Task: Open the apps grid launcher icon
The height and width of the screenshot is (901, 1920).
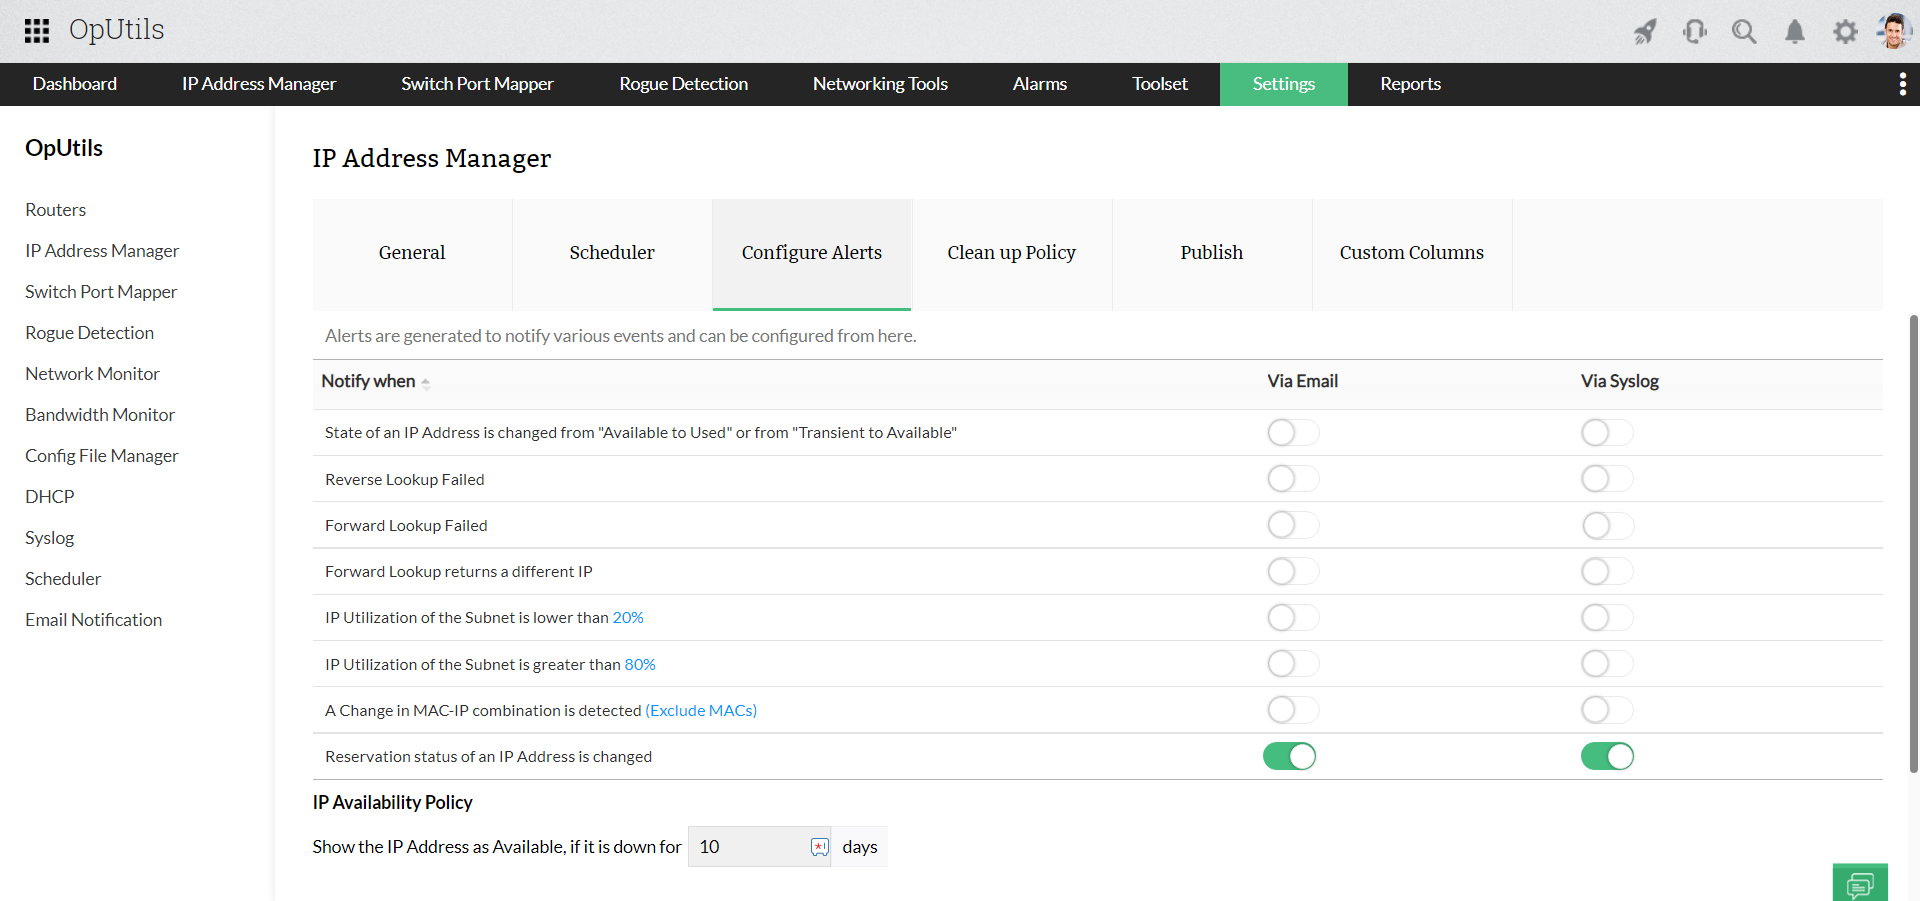Action: [37, 31]
